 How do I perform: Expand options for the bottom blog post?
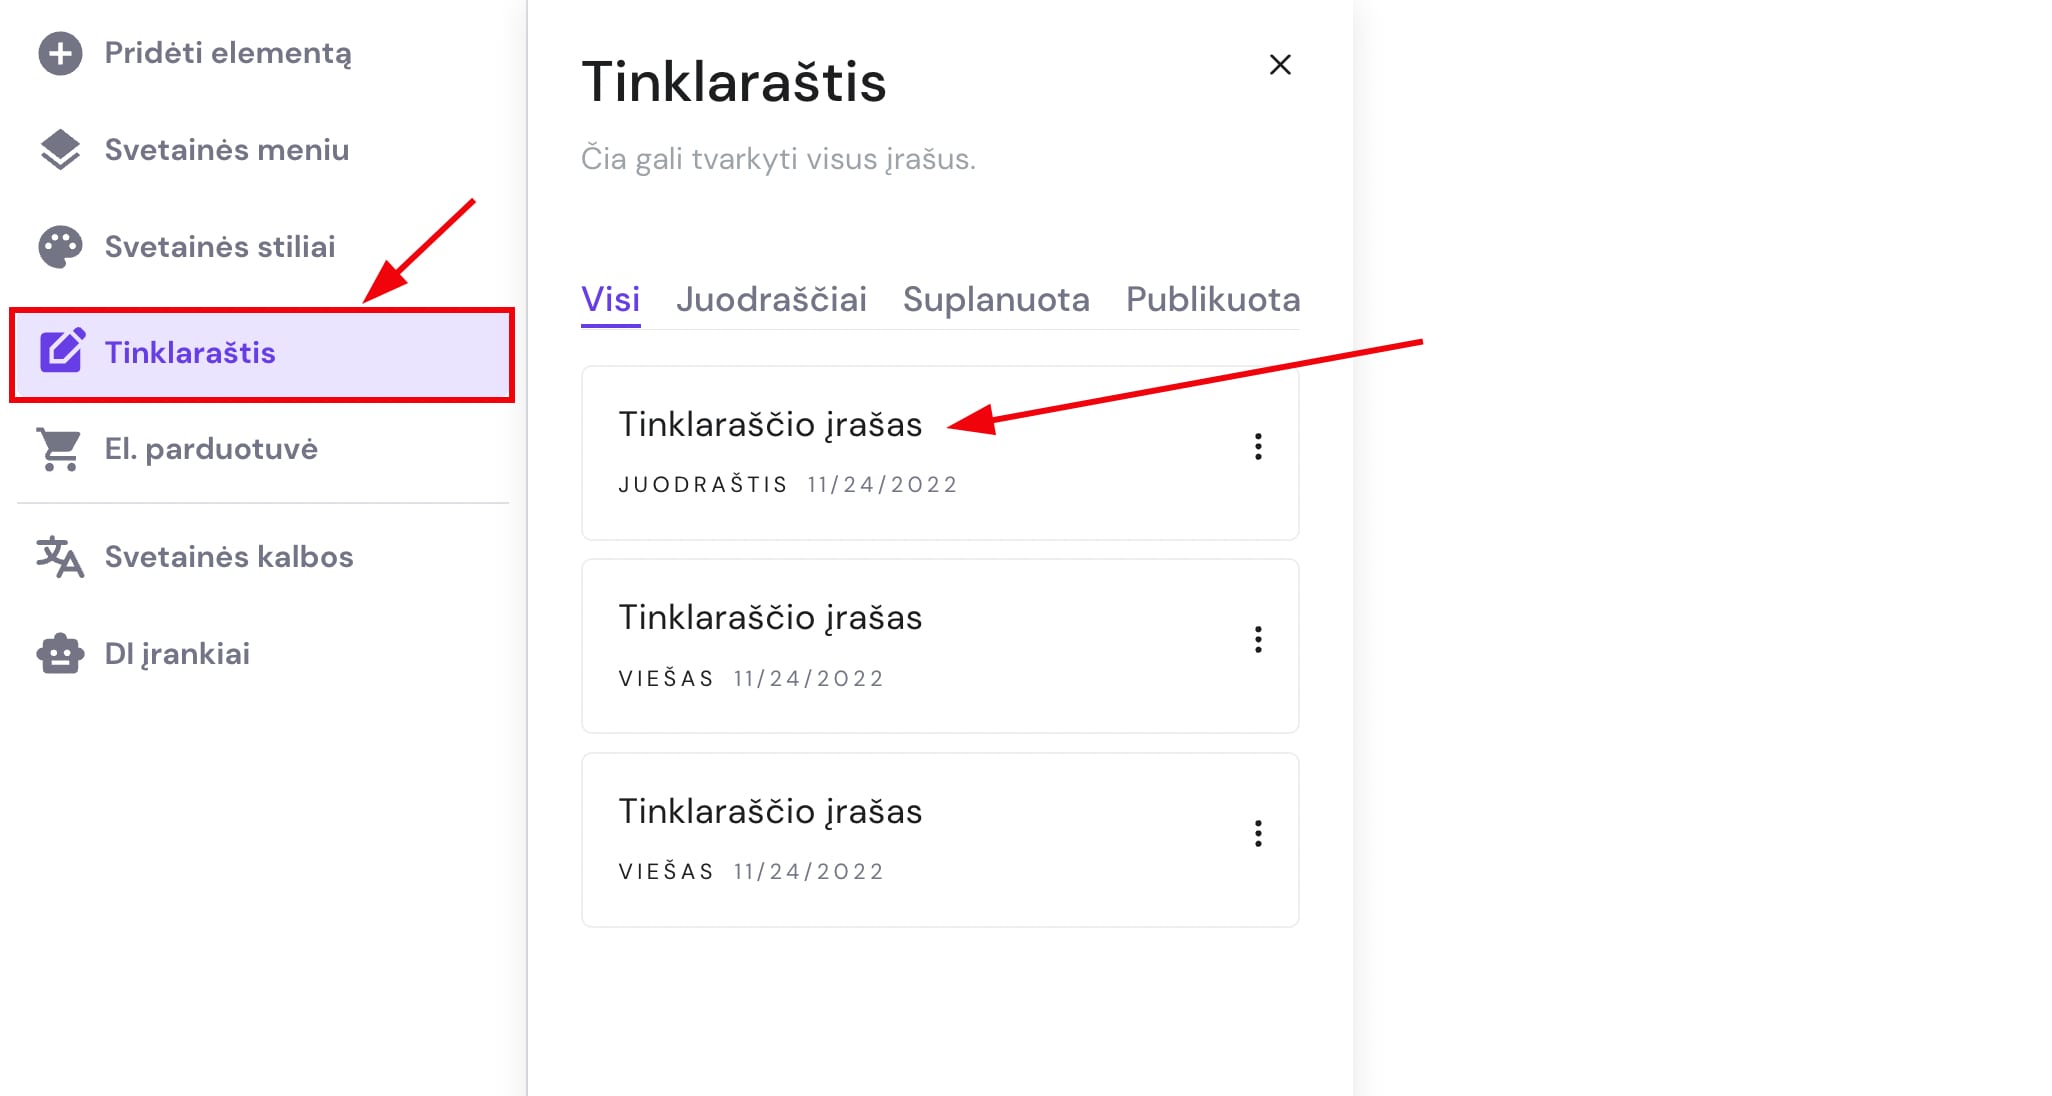(x=1258, y=834)
